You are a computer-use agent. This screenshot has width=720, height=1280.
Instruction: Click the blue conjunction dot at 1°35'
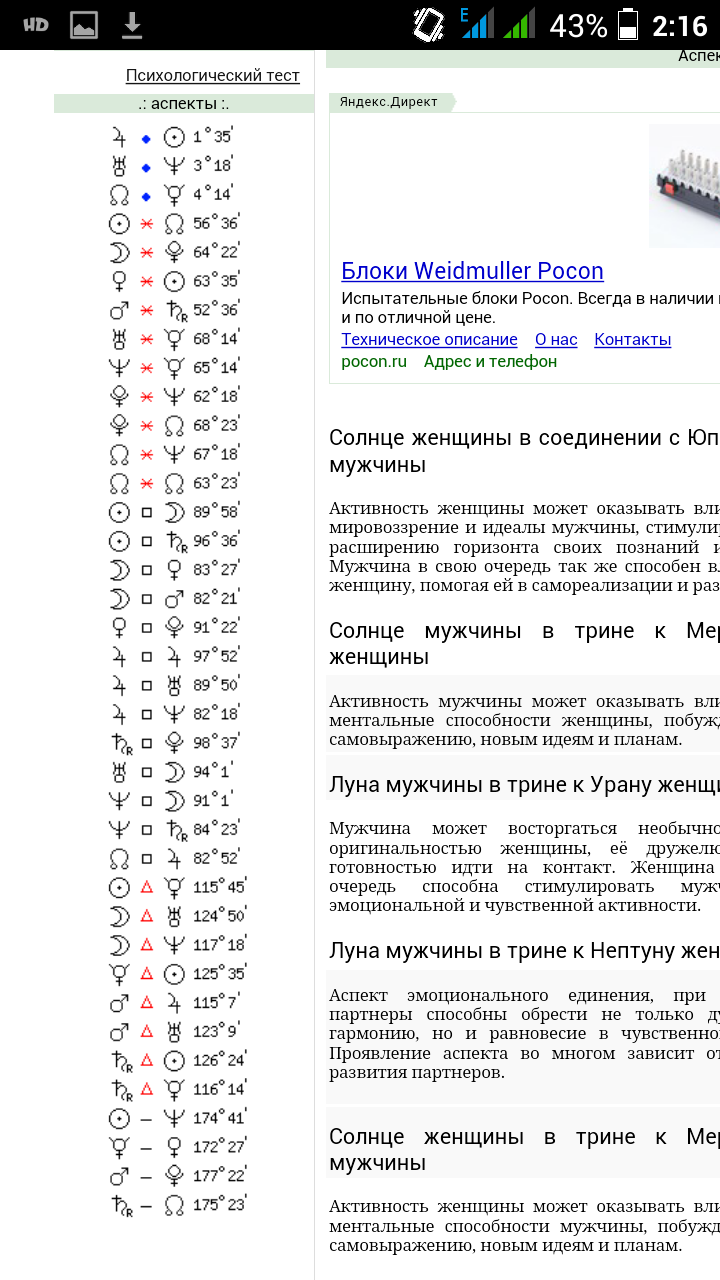[x=146, y=138]
